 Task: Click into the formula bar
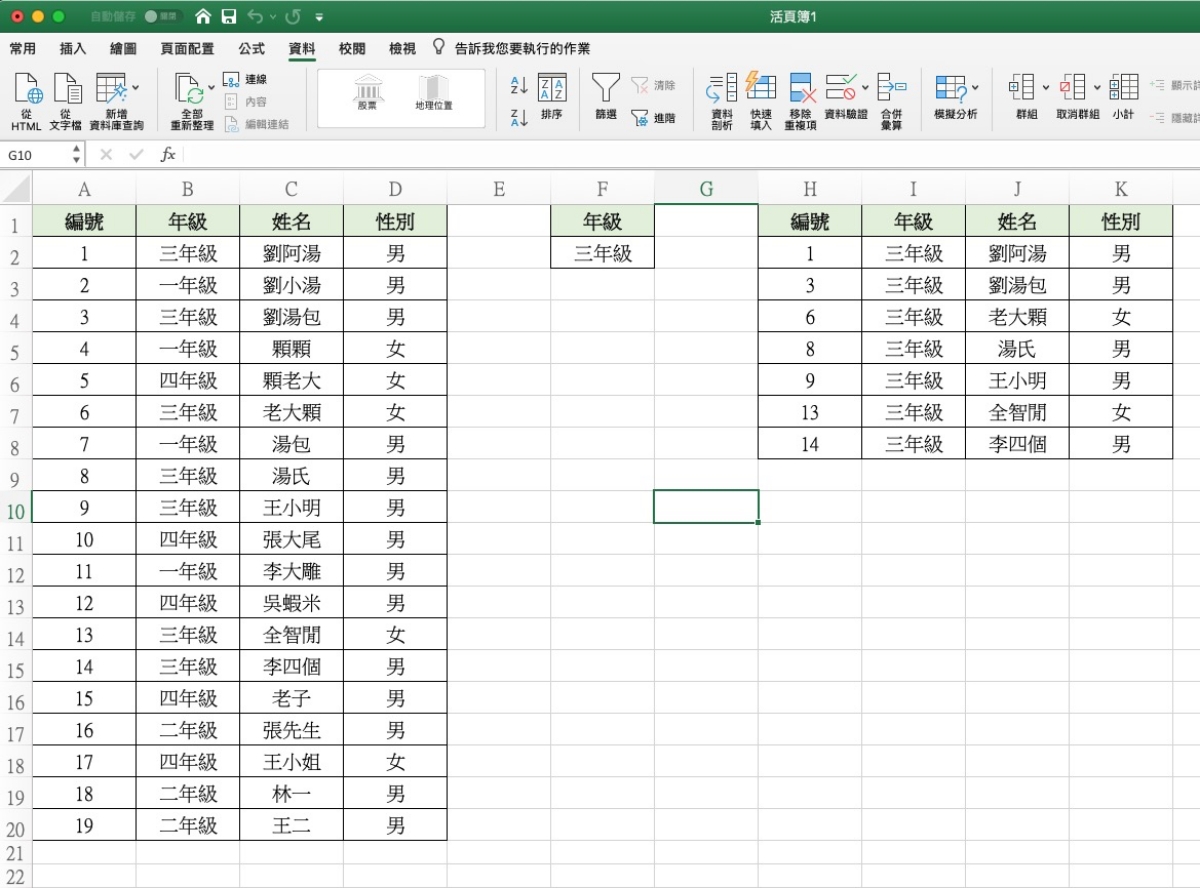click(x=690, y=155)
